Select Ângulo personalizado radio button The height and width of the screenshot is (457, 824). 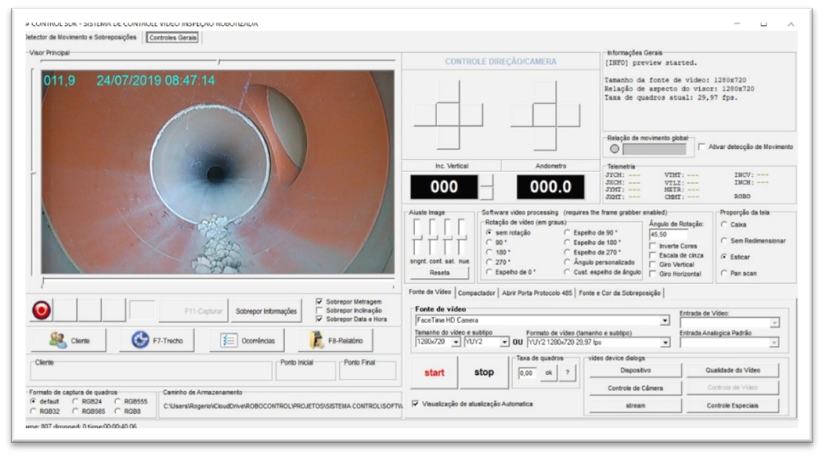[x=567, y=262]
